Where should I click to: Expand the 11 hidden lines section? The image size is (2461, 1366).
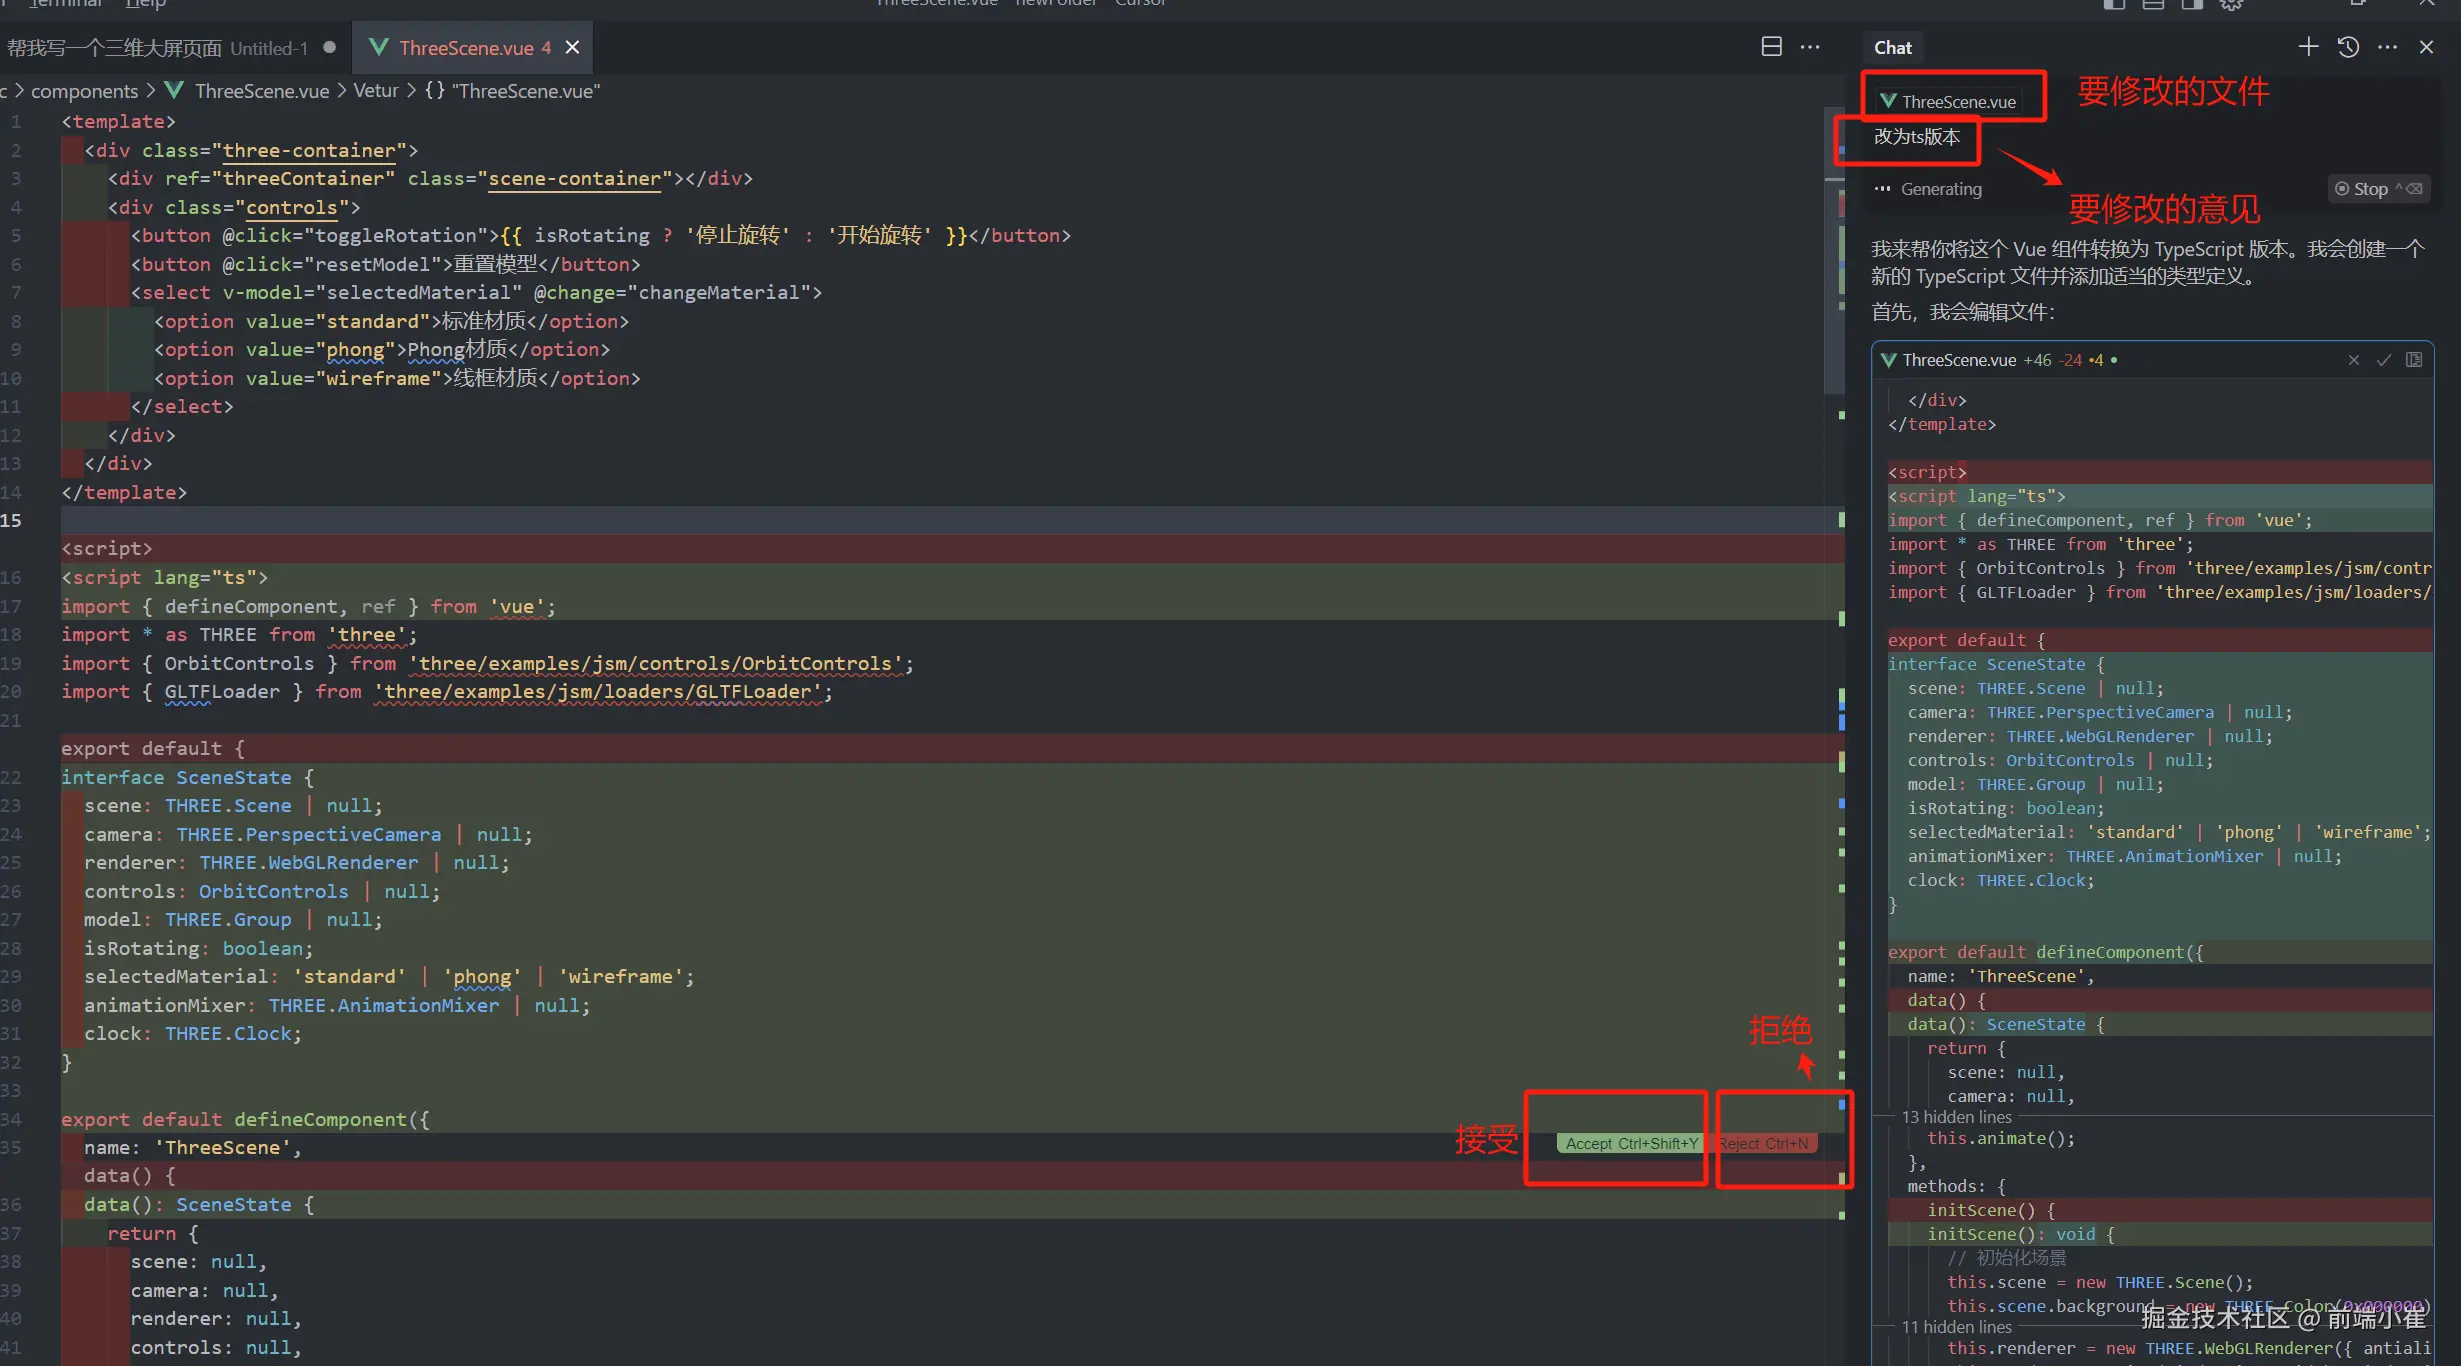[1956, 1327]
